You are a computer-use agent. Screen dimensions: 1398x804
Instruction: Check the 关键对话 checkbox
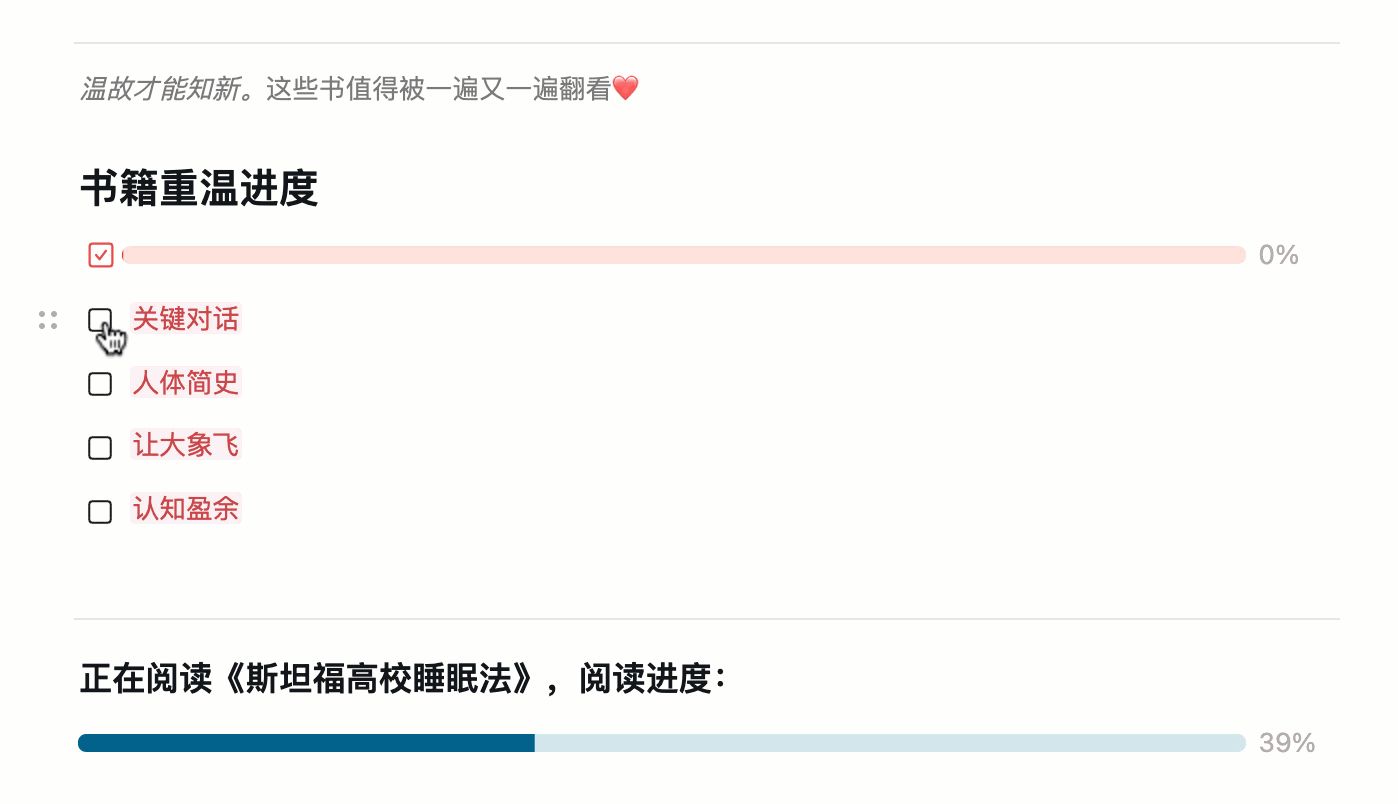click(x=100, y=320)
